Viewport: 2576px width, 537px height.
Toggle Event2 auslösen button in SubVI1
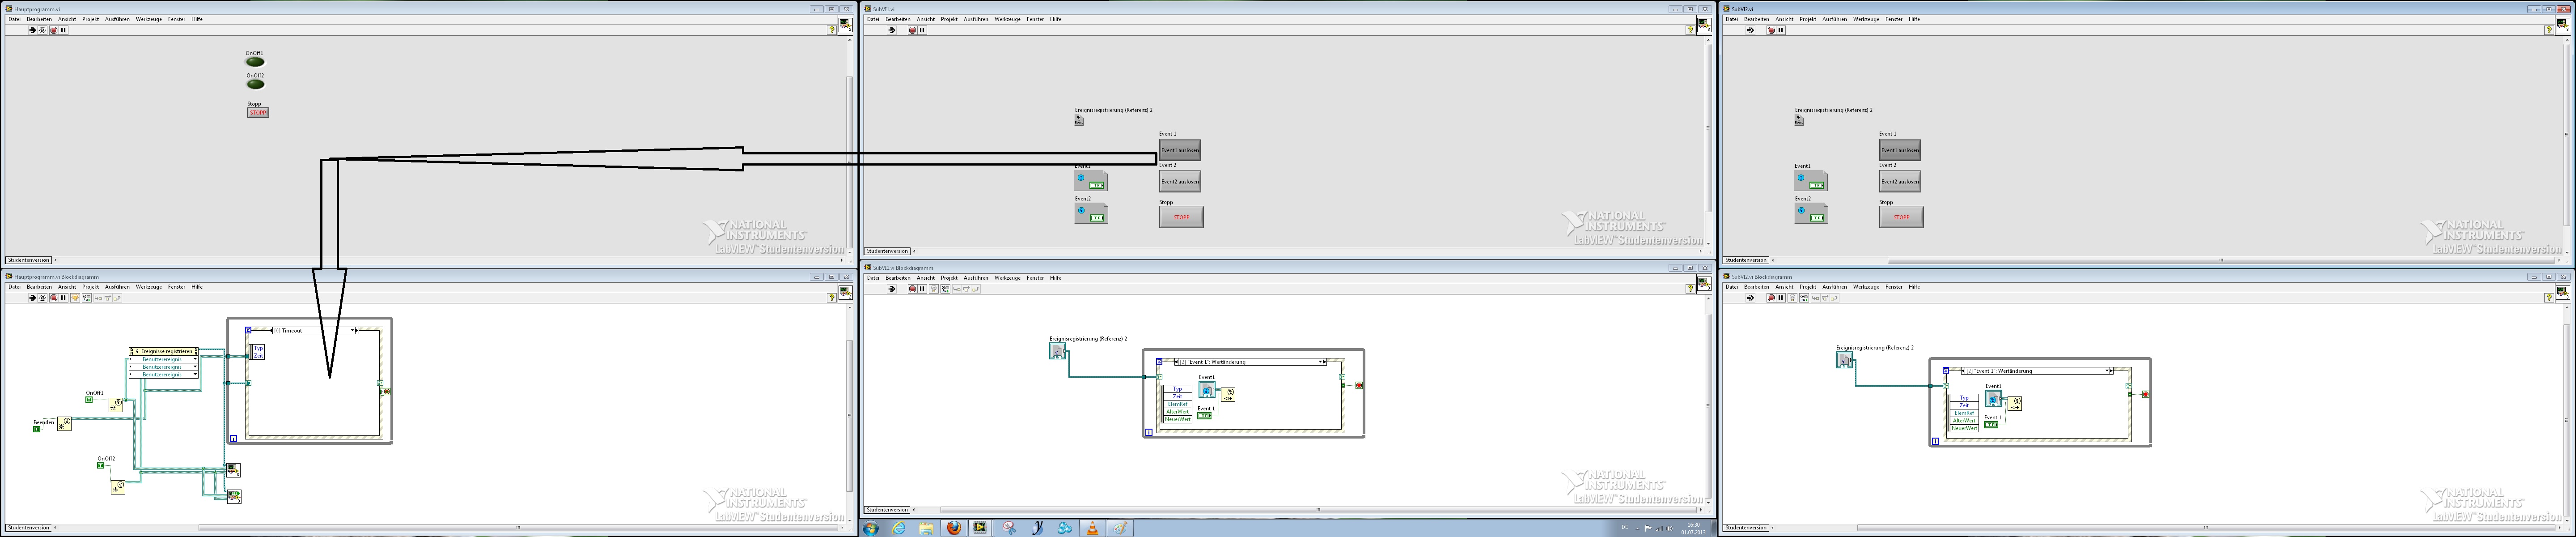(1180, 181)
